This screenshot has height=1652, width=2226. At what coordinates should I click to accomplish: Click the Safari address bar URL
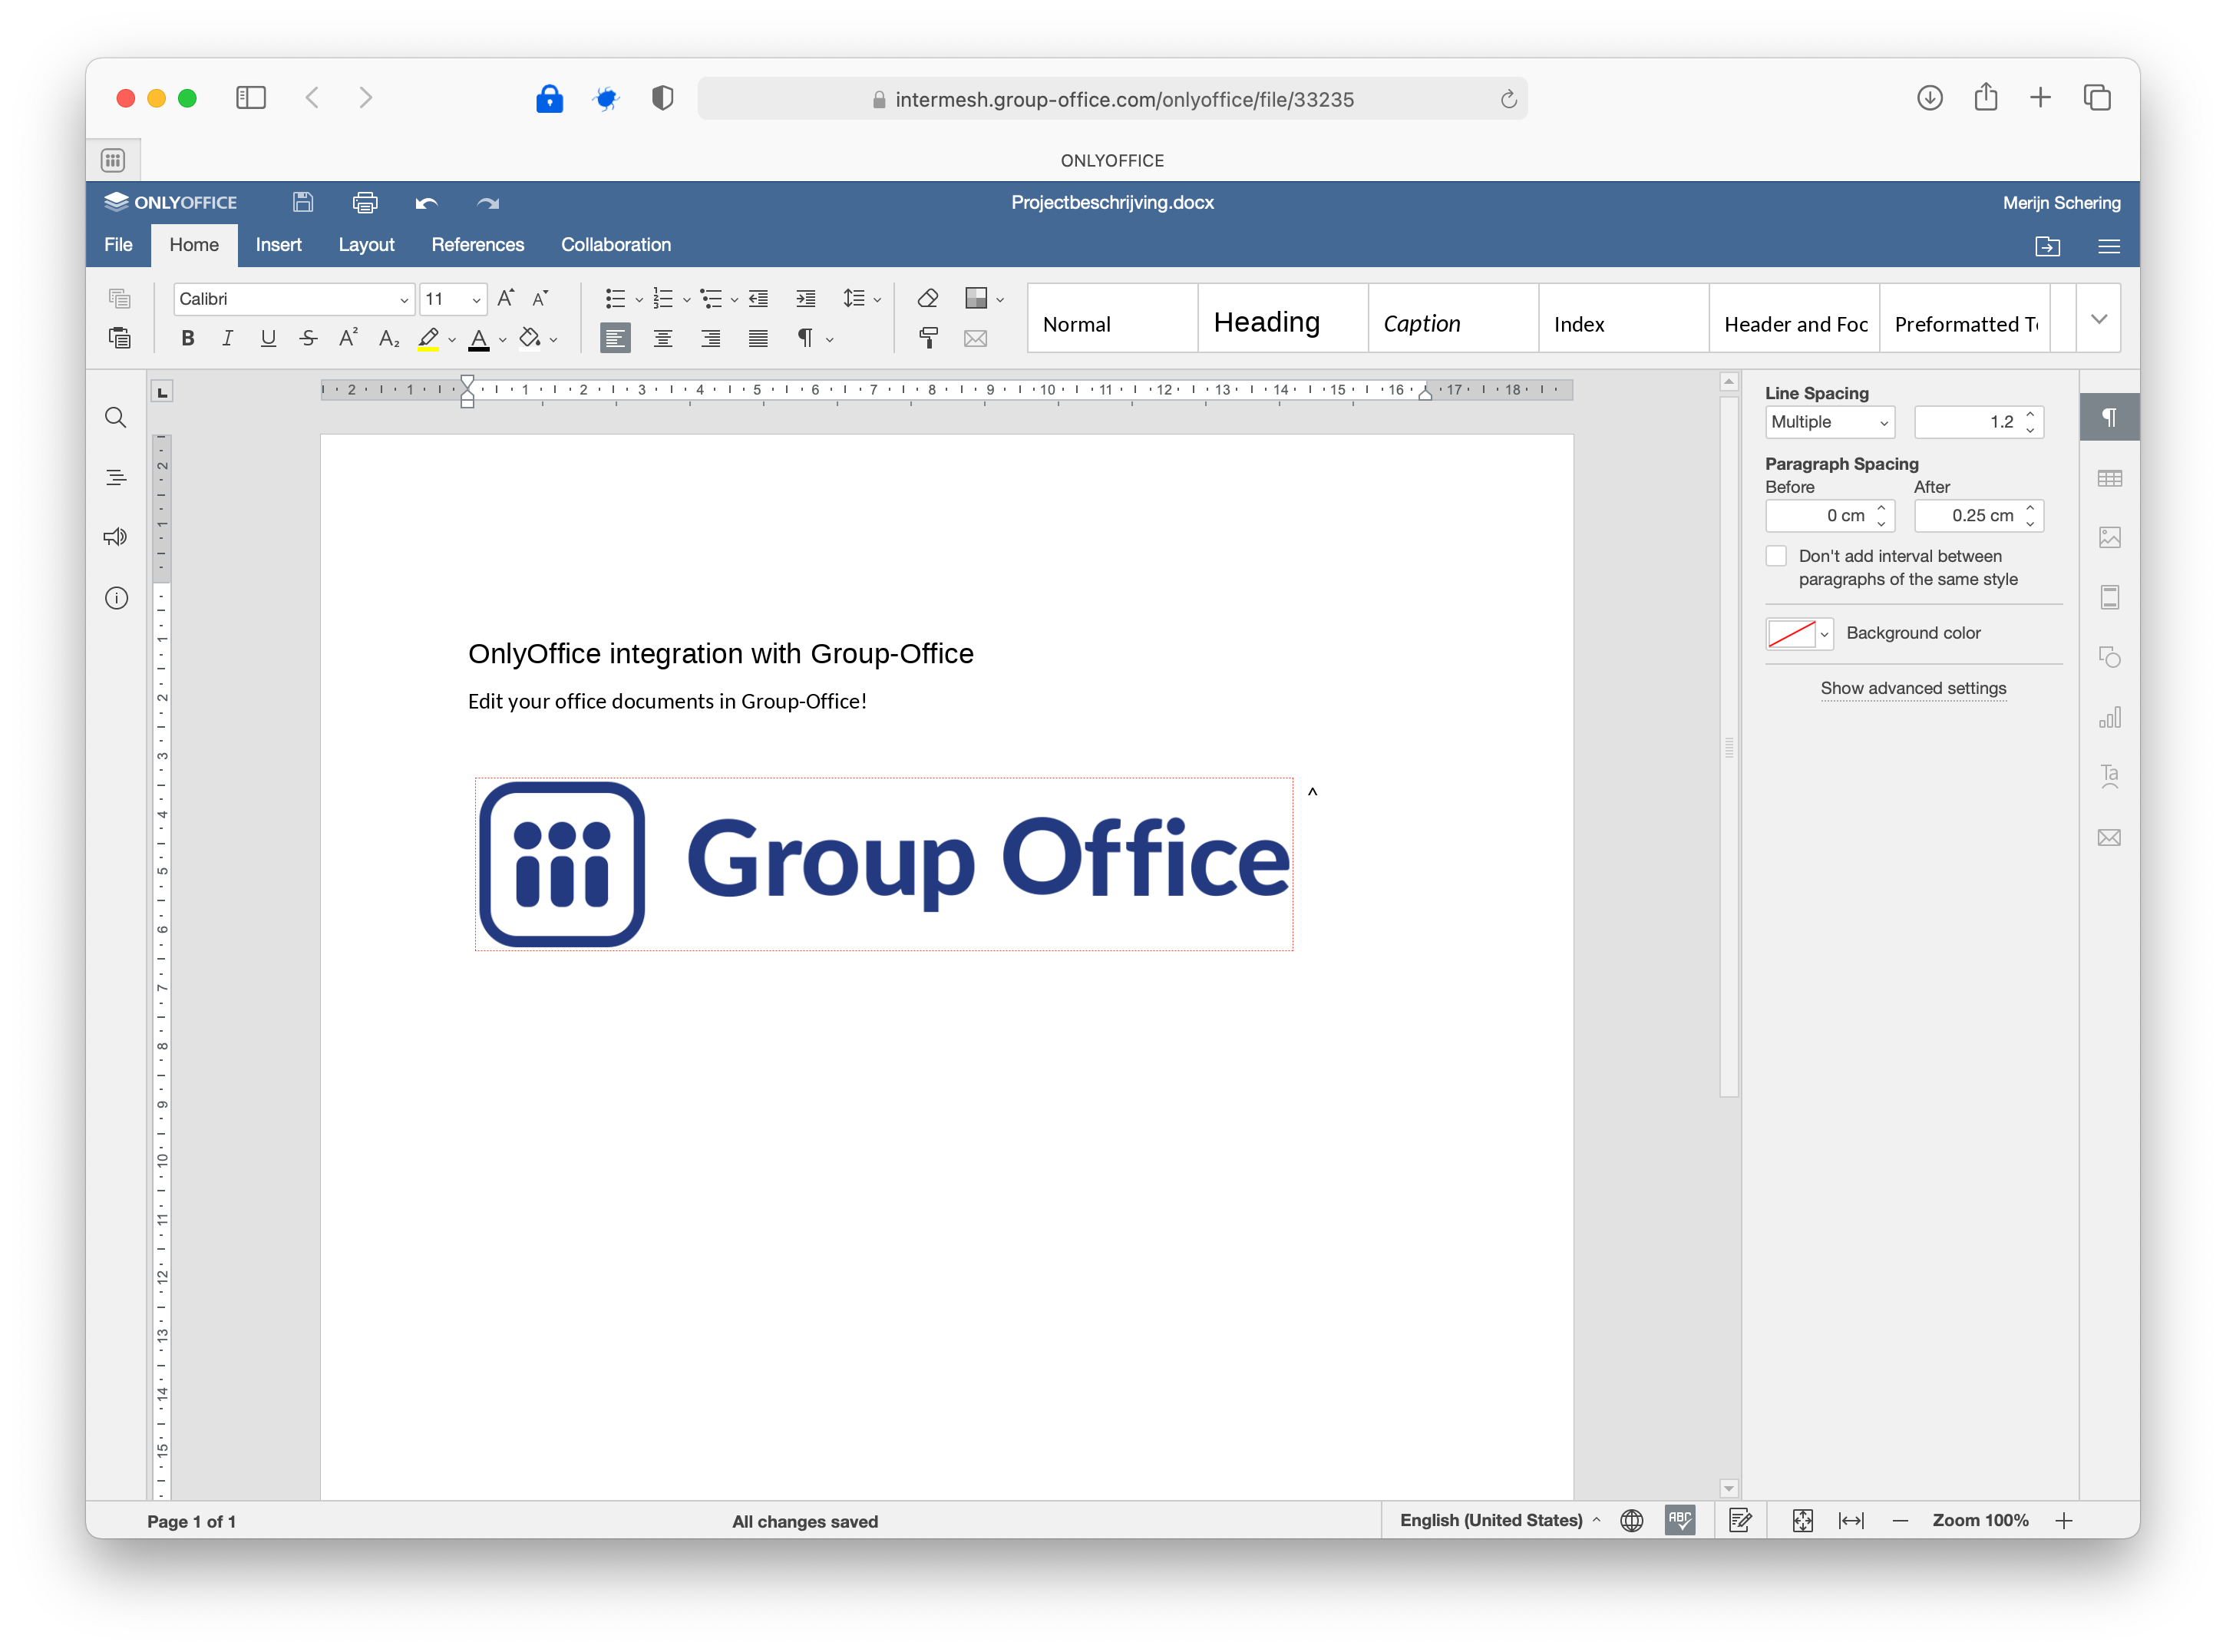point(1112,99)
